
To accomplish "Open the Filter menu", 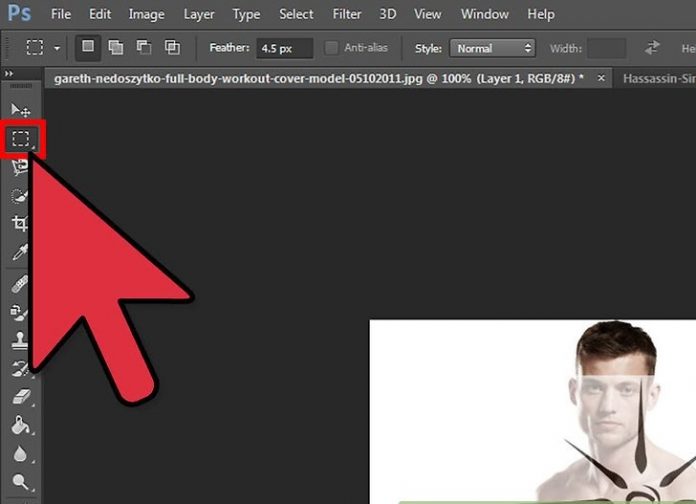I will click(x=347, y=15).
